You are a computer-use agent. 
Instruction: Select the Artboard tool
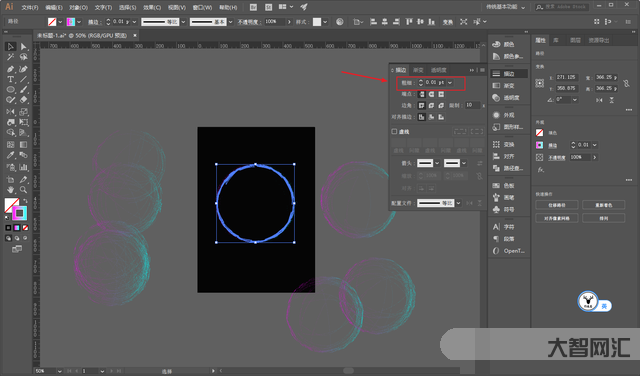pyautogui.click(x=11, y=179)
